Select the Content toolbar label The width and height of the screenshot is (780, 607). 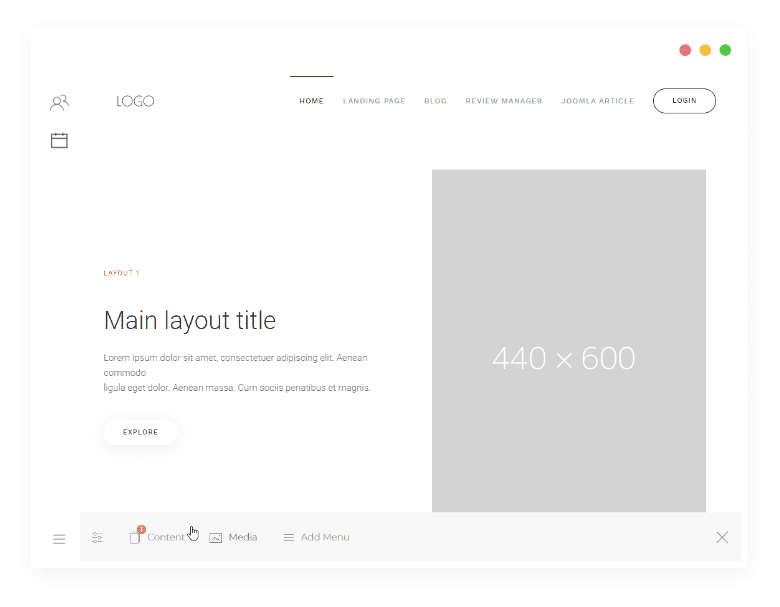pyautogui.click(x=166, y=537)
